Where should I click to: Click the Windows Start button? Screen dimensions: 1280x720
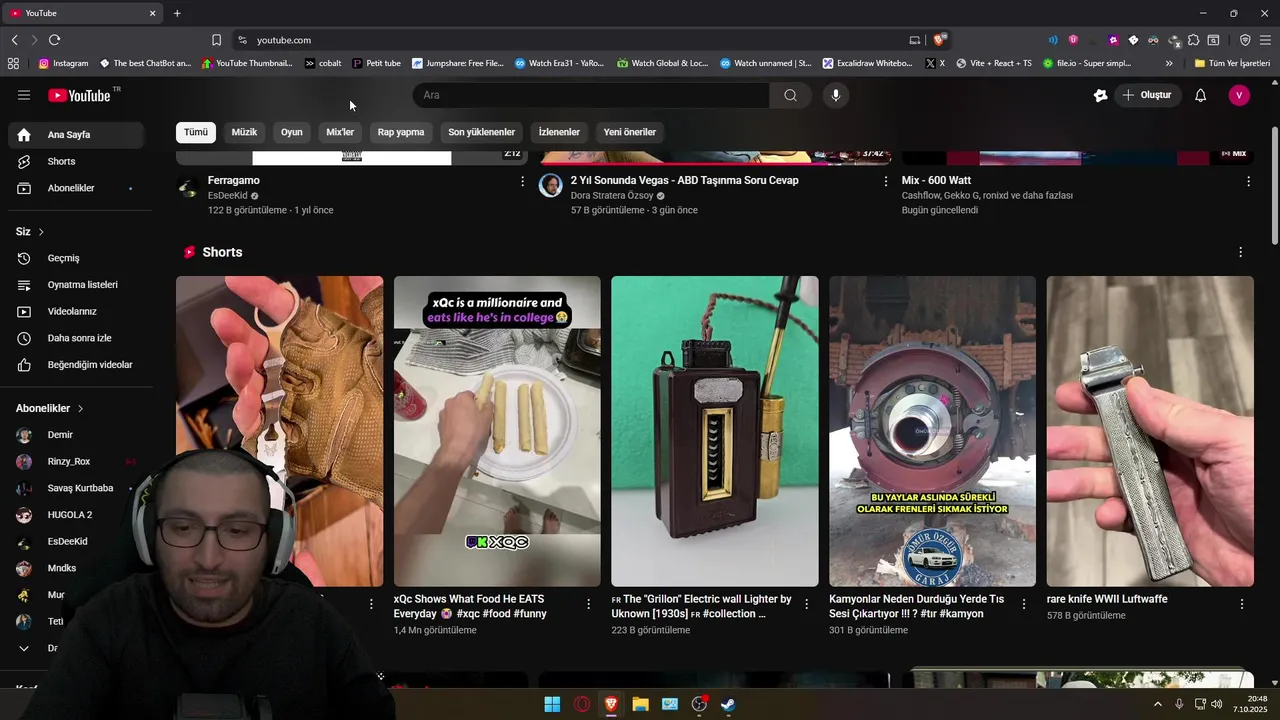tap(552, 705)
